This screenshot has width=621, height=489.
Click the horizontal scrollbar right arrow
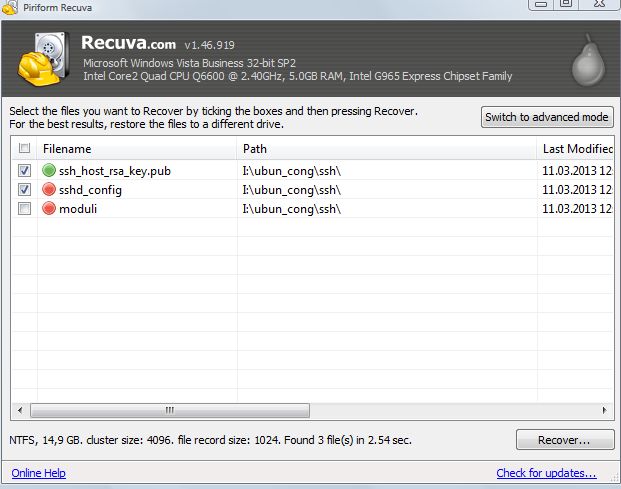(x=604, y=410)
